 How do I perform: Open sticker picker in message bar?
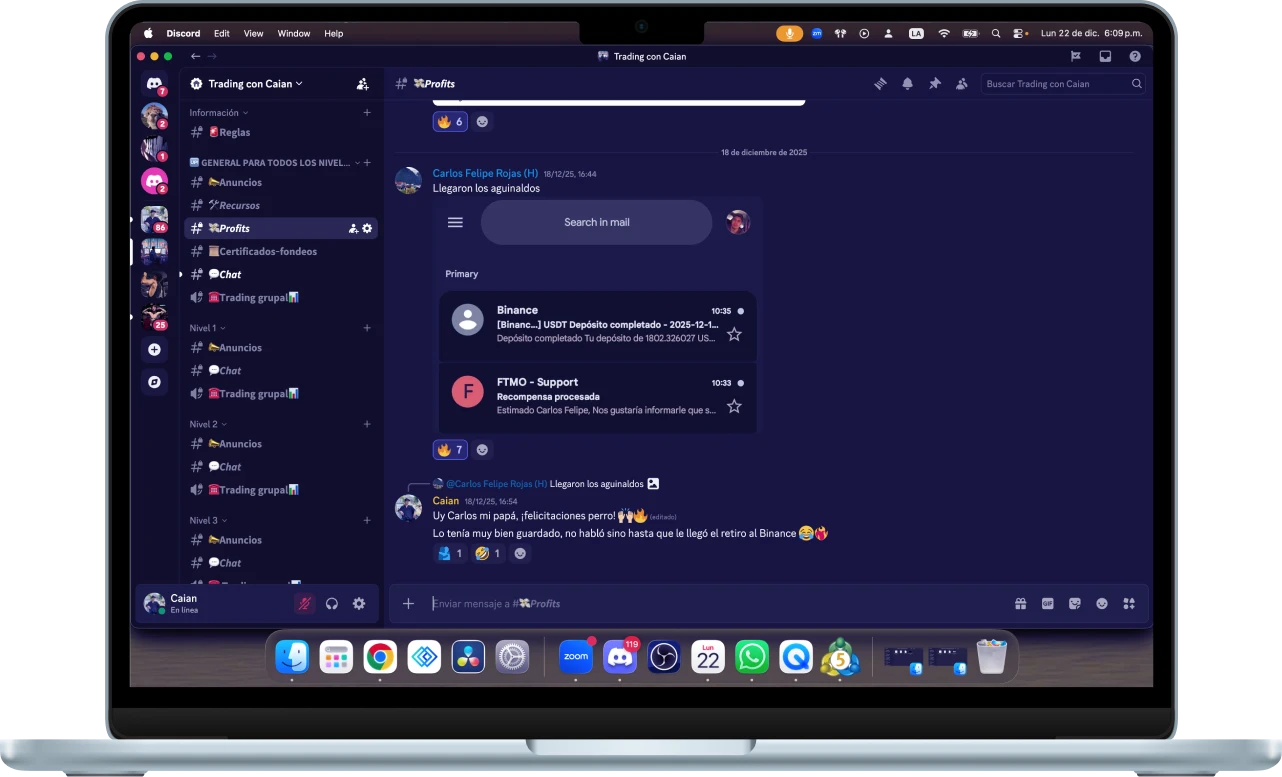(1075, 603)
